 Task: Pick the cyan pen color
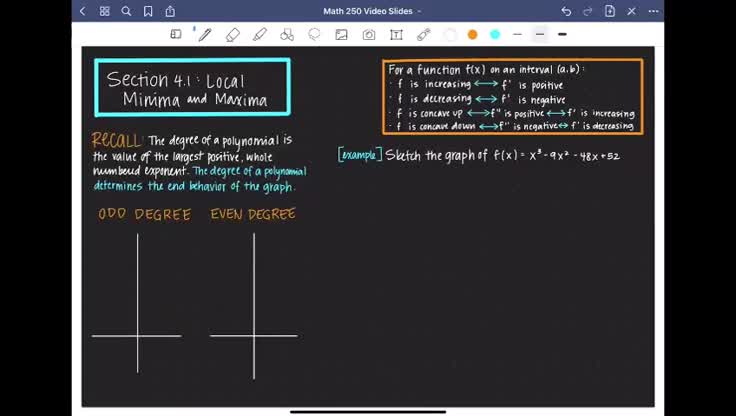[495, 34]
